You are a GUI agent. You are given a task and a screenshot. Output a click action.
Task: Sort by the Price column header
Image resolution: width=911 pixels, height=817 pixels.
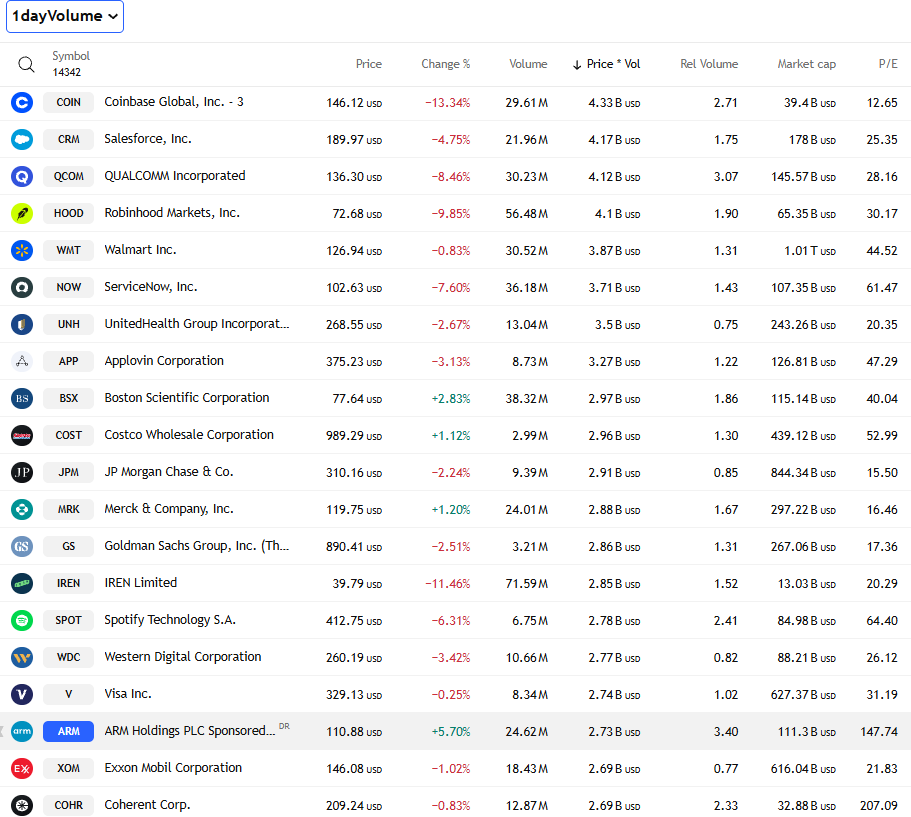point(368,64)
